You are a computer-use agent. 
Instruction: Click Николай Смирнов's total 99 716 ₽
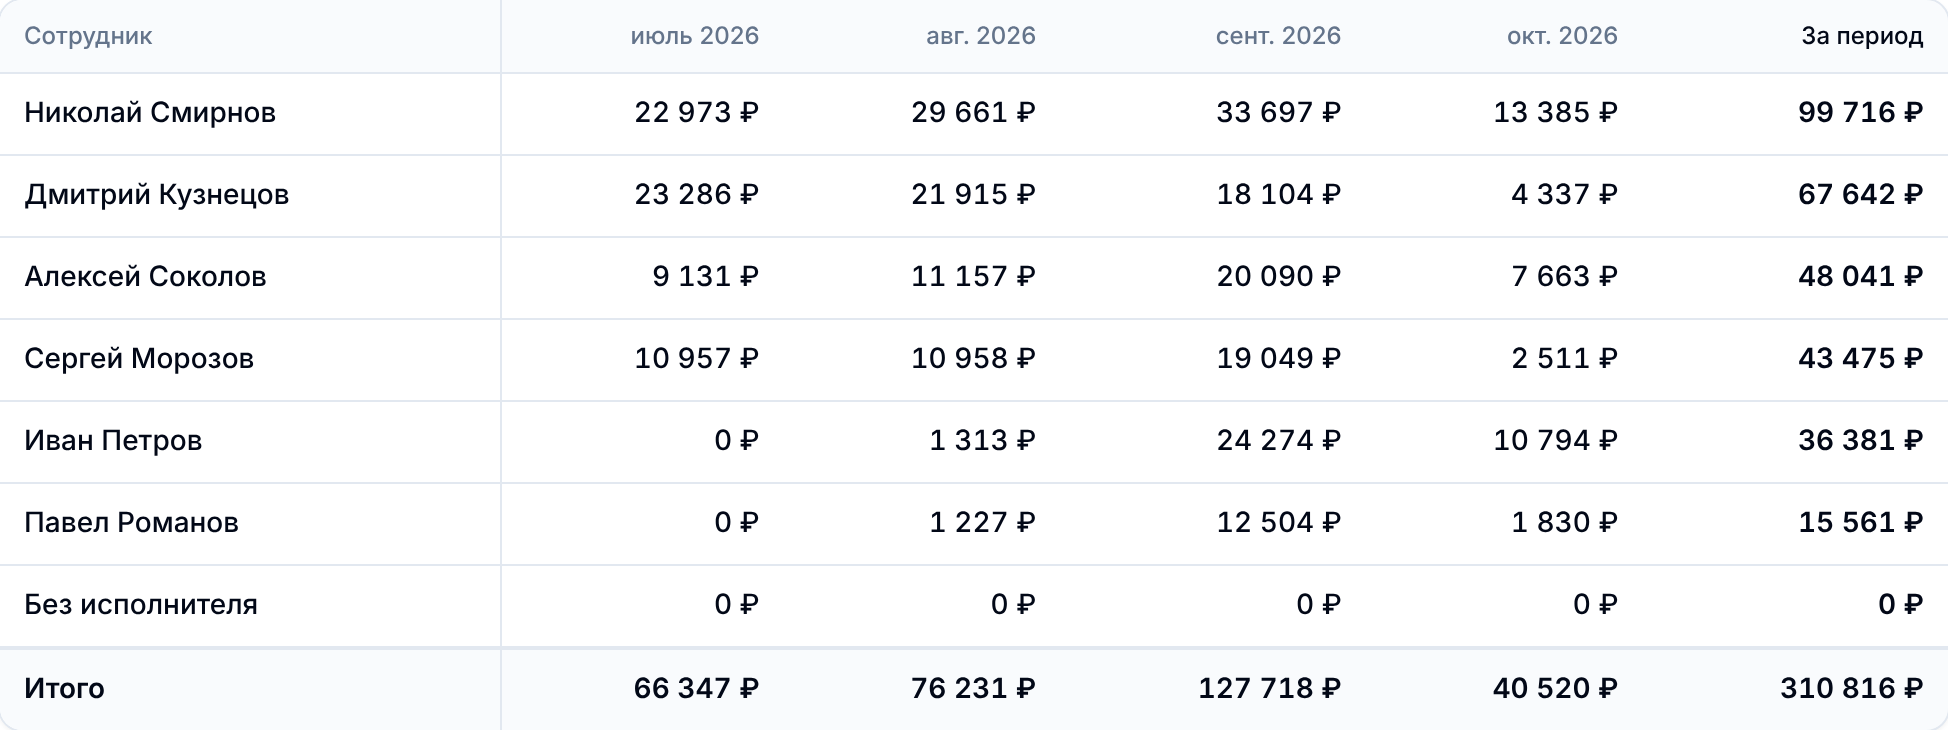1860,112
